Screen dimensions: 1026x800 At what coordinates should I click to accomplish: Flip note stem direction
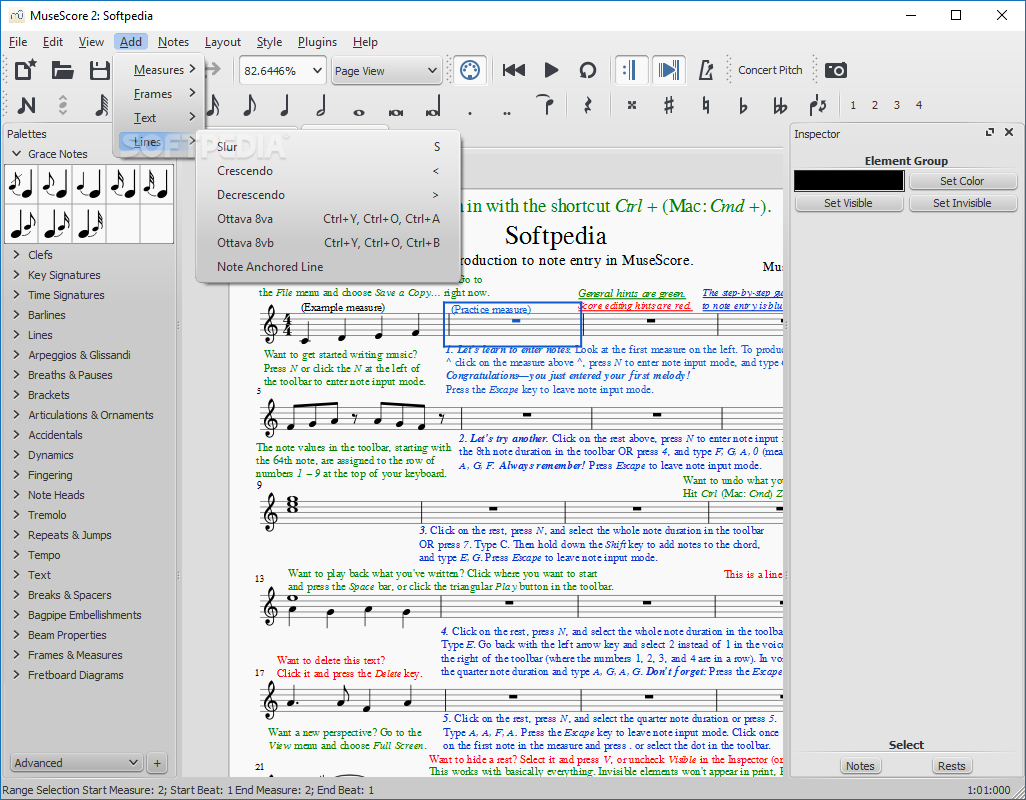(x=817, y=105)
